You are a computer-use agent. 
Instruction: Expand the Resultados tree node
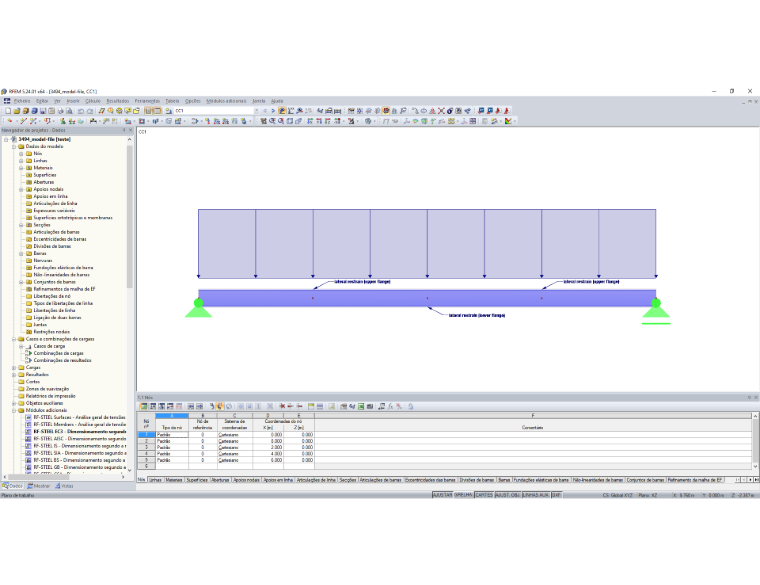(x=14, y=375)
